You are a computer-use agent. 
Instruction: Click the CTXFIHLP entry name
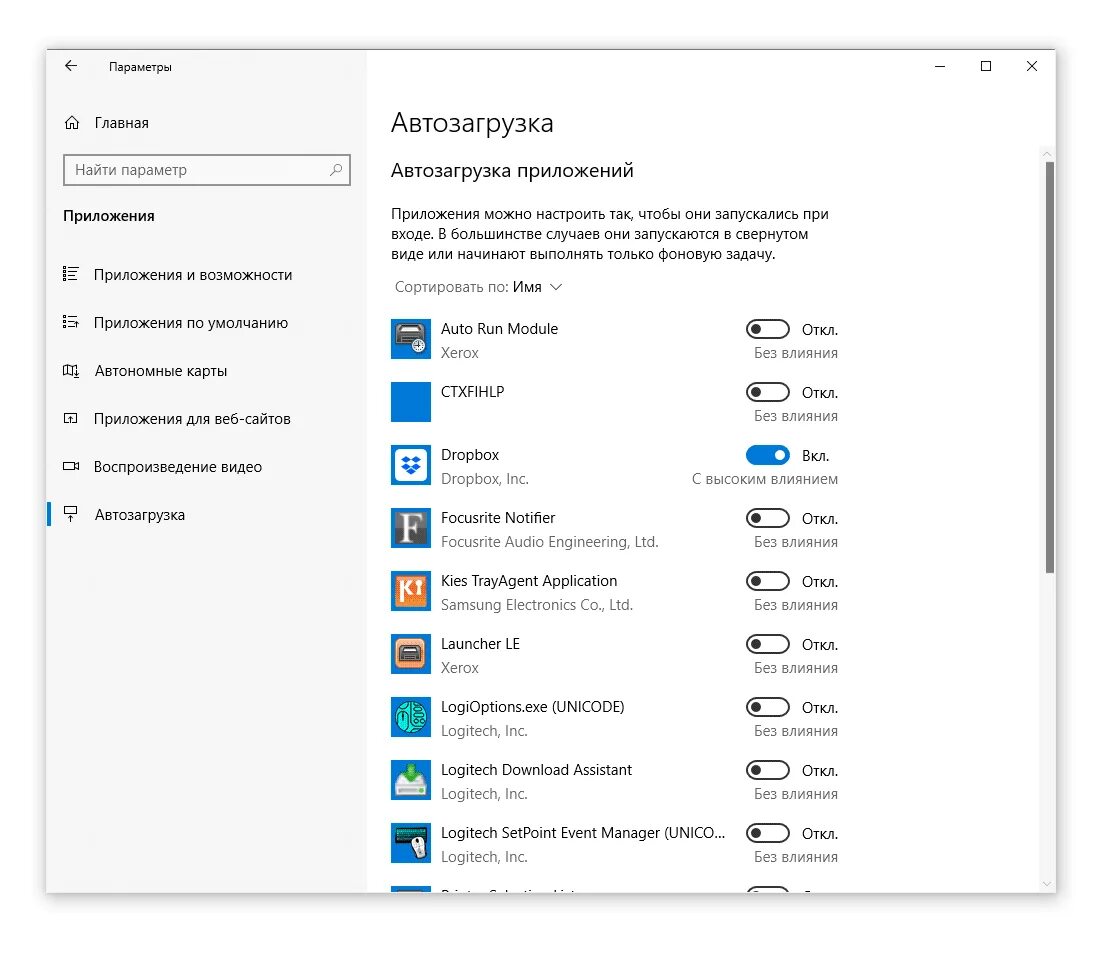[473, 392]
